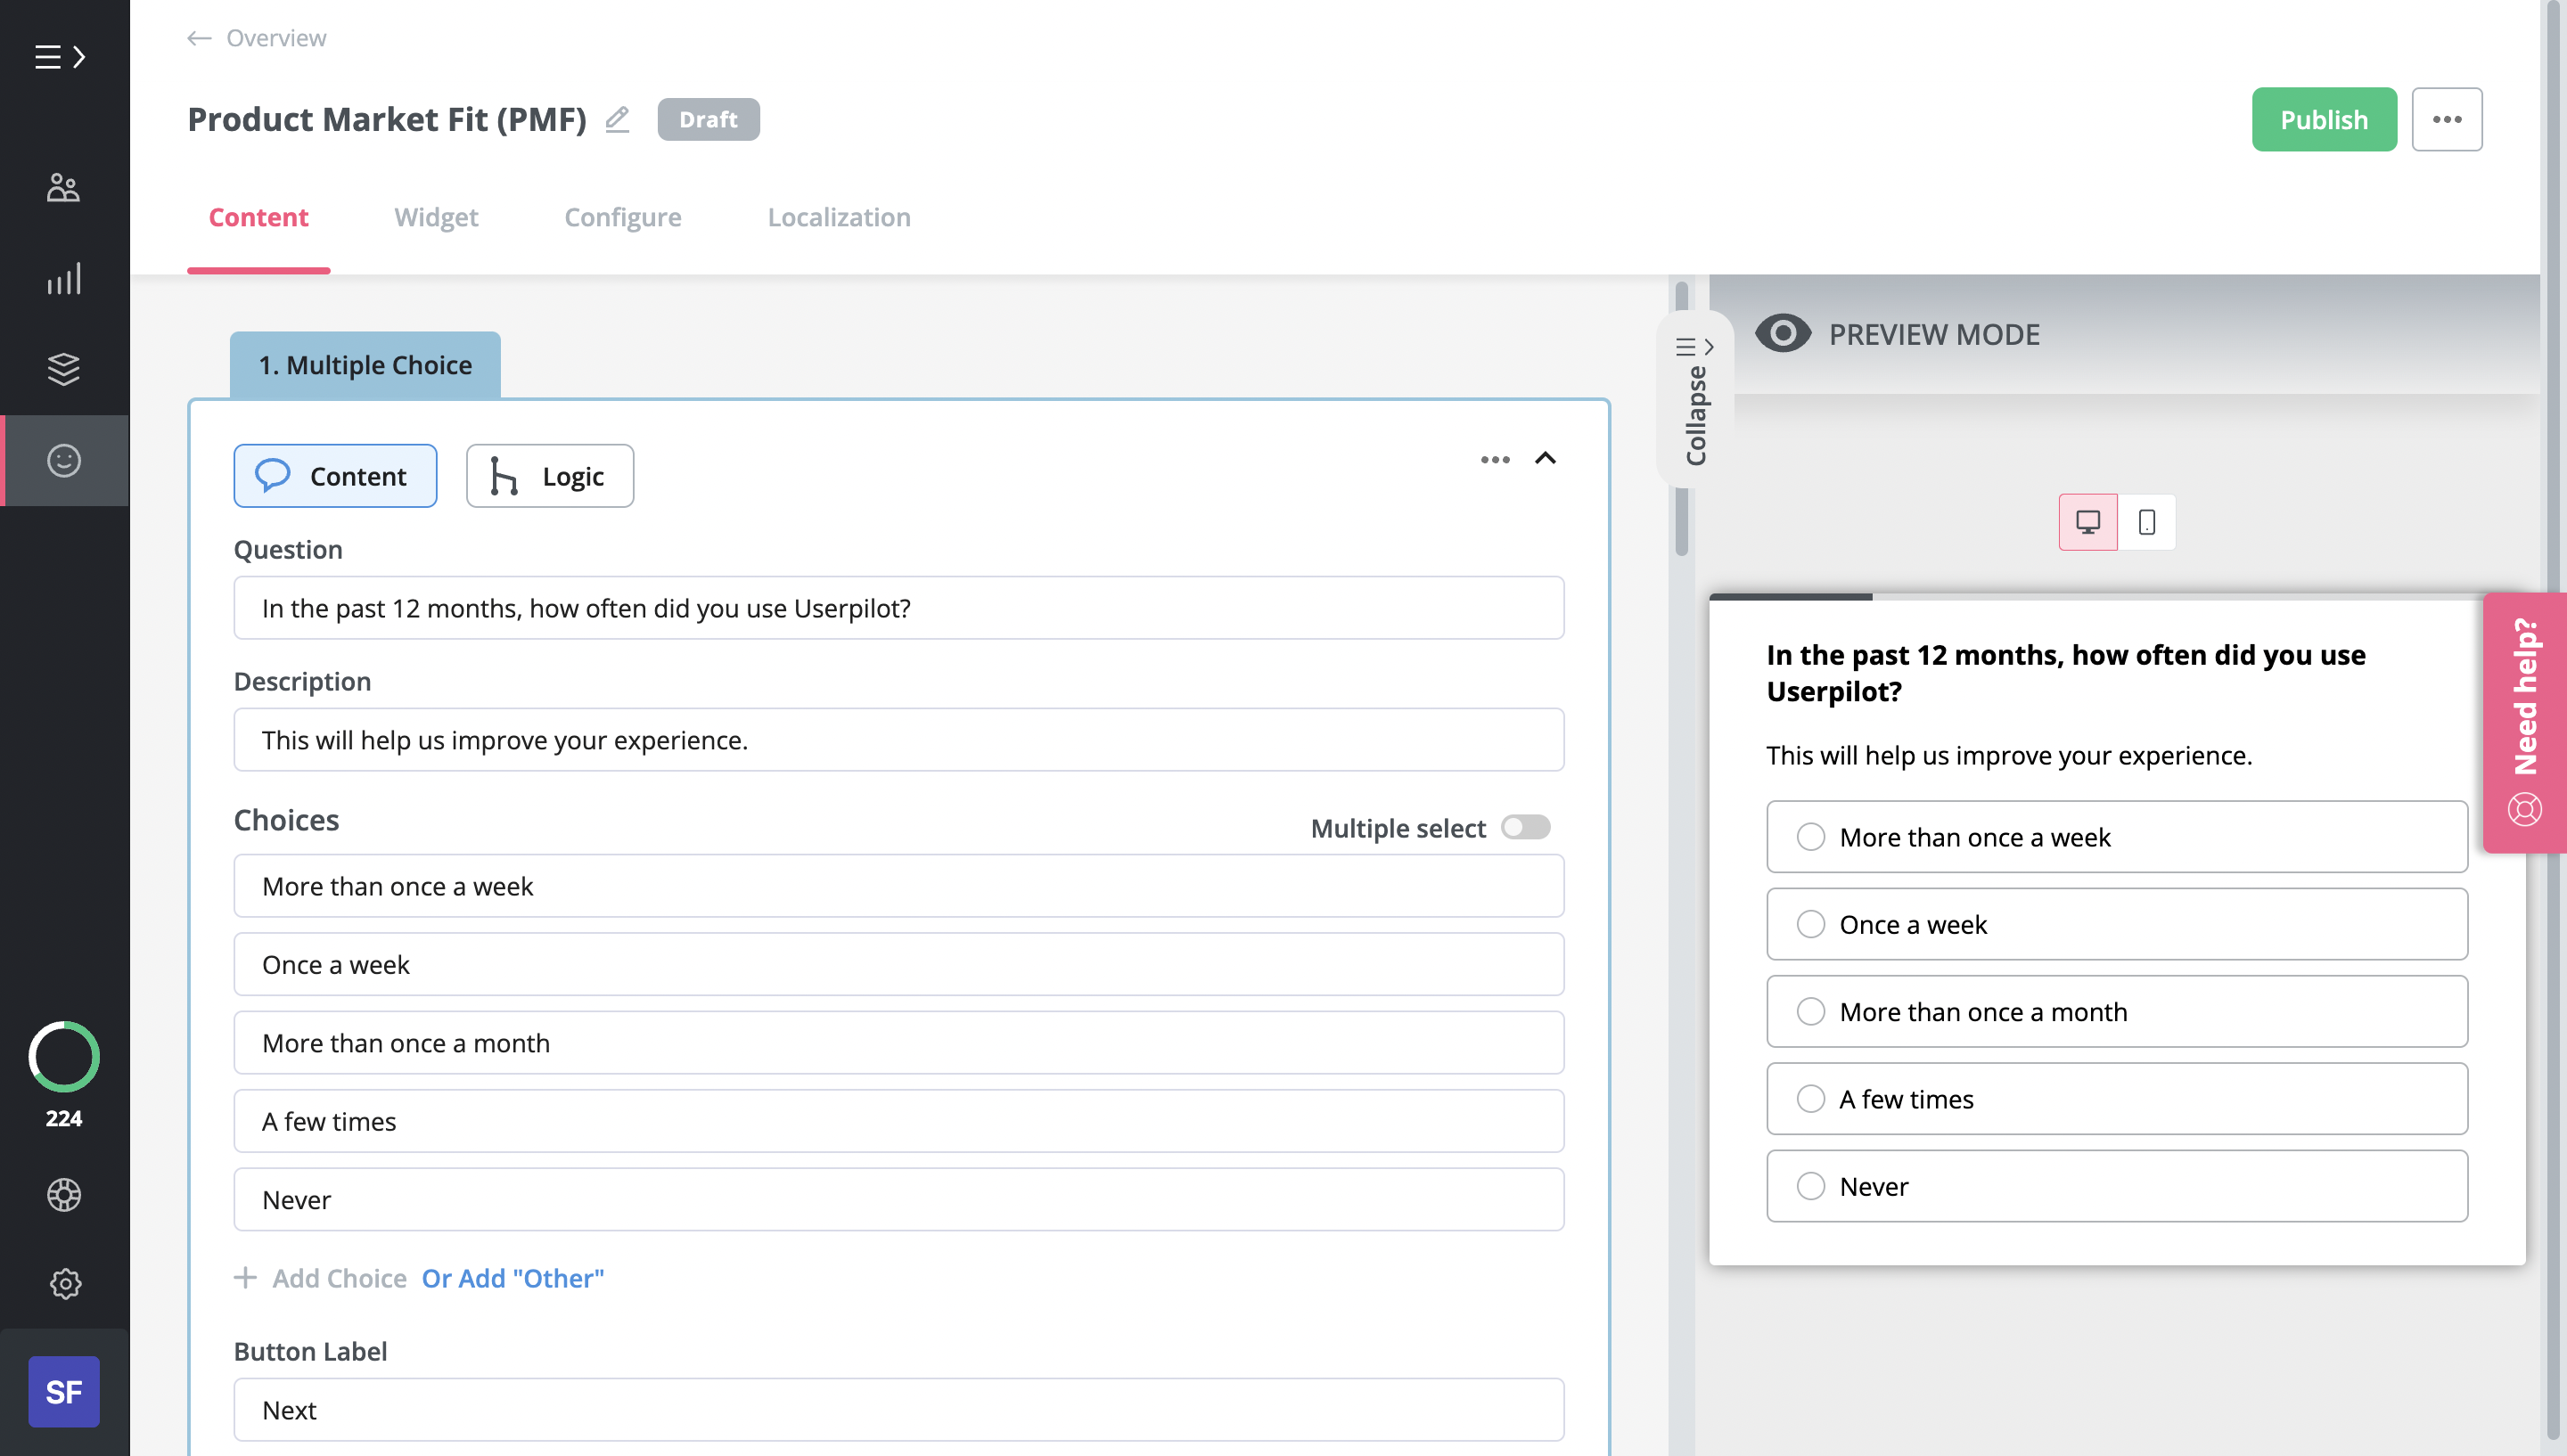The image size is (2567, 1456).
Task: Add an Other choice option
Action: point(513,1278)
